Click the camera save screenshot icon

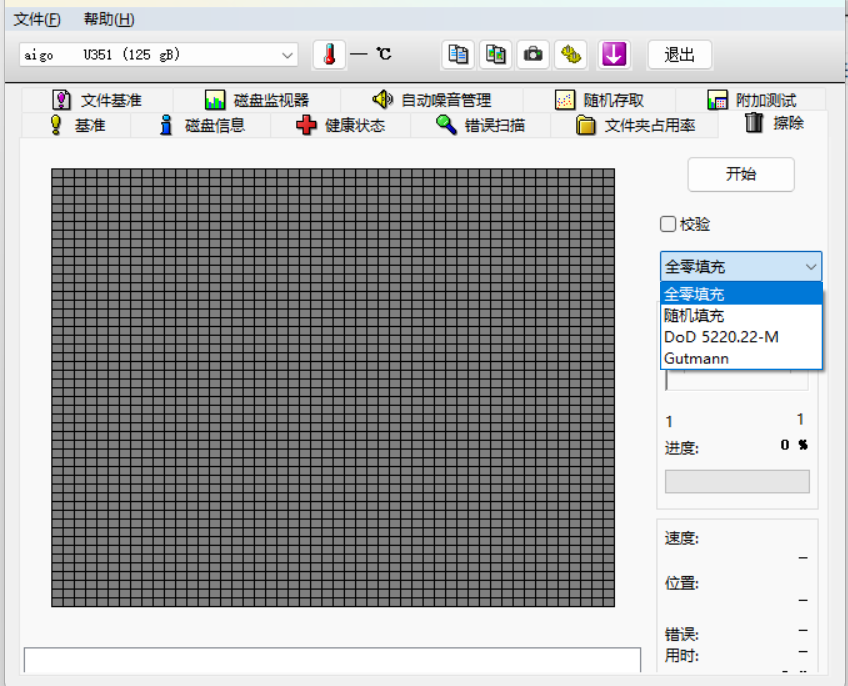pos(533,55)
